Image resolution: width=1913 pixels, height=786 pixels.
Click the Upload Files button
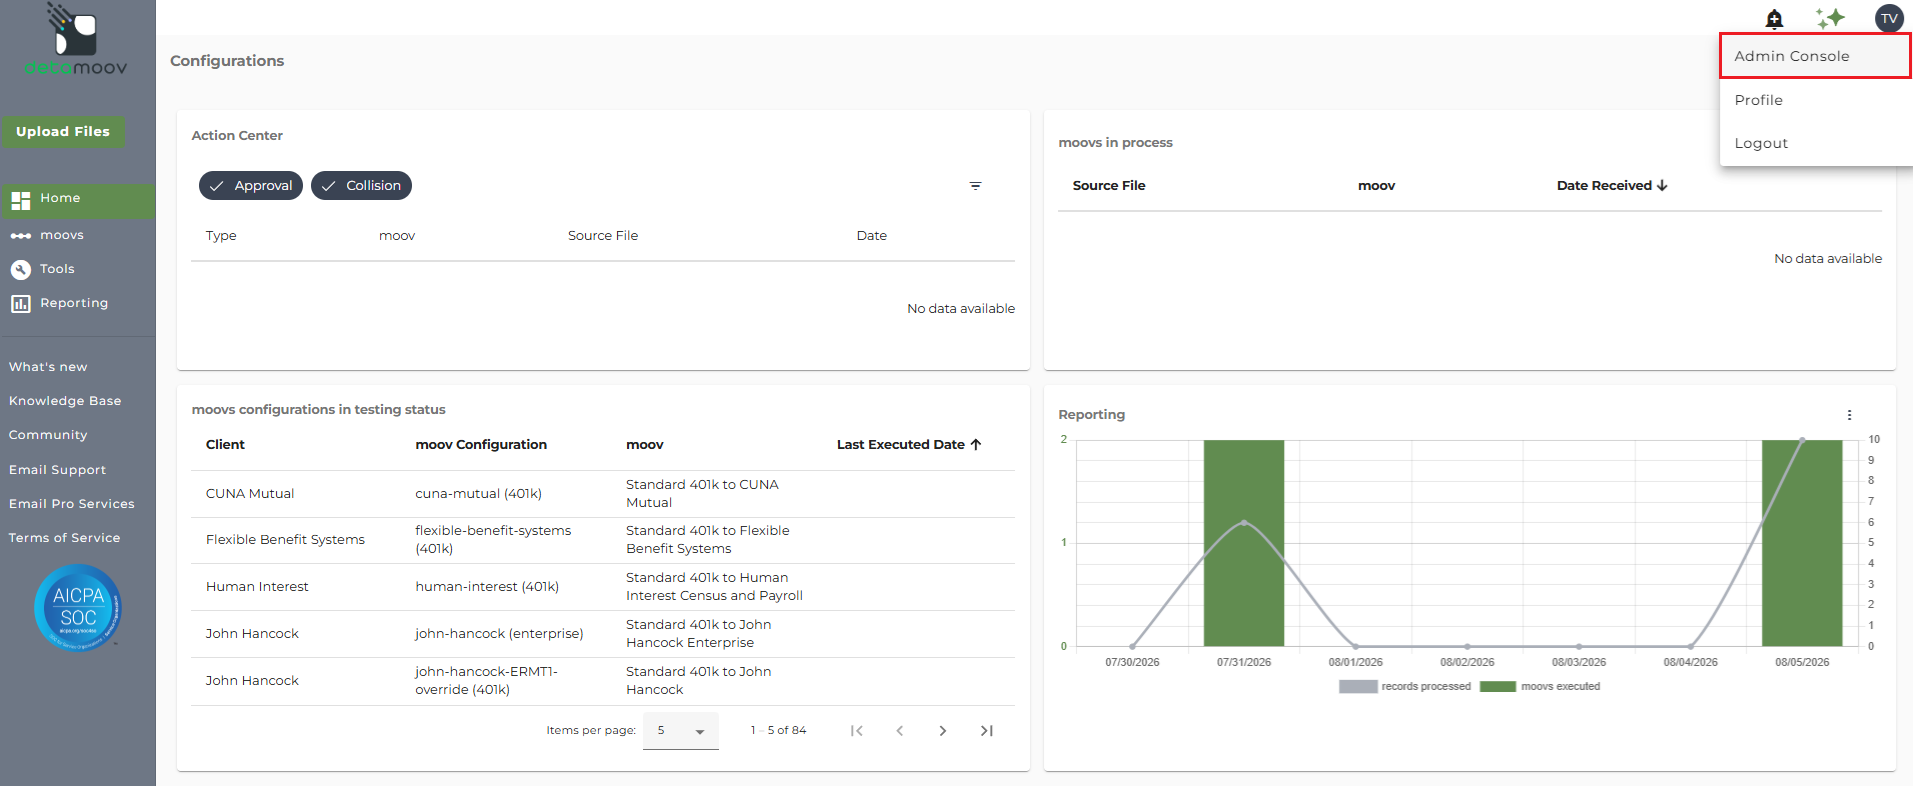[x=63, y=132]
